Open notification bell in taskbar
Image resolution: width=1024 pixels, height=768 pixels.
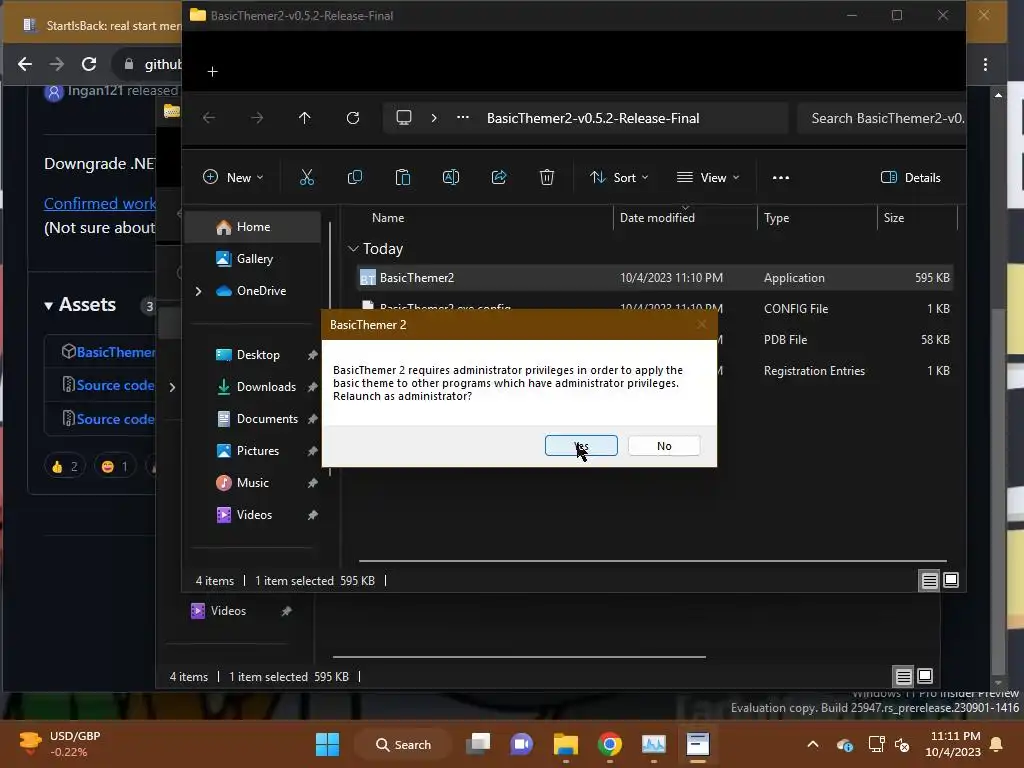[997, 744]
